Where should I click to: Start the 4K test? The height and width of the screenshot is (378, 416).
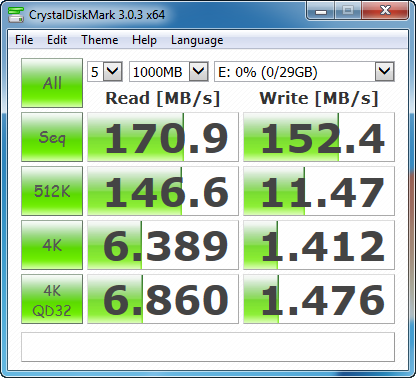52,245
